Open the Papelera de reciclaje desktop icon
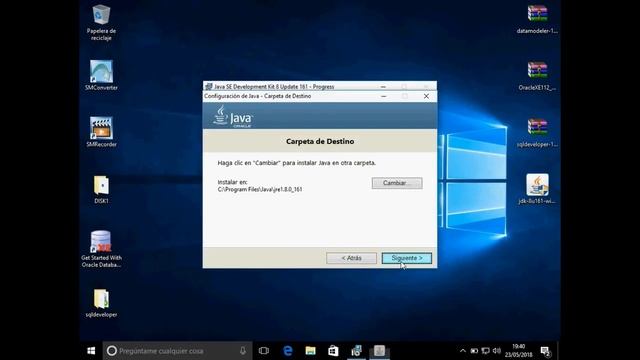Screen dimensions: 640x360 tap(101, 22)
